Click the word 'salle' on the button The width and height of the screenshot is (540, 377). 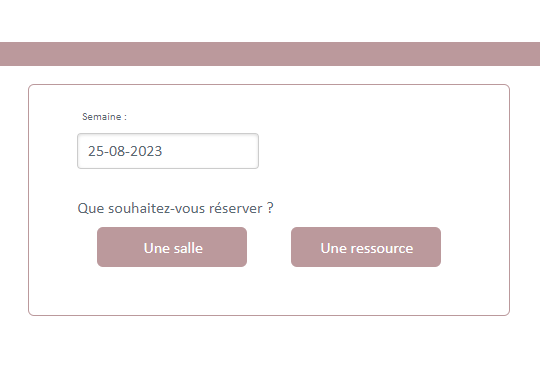188,248
